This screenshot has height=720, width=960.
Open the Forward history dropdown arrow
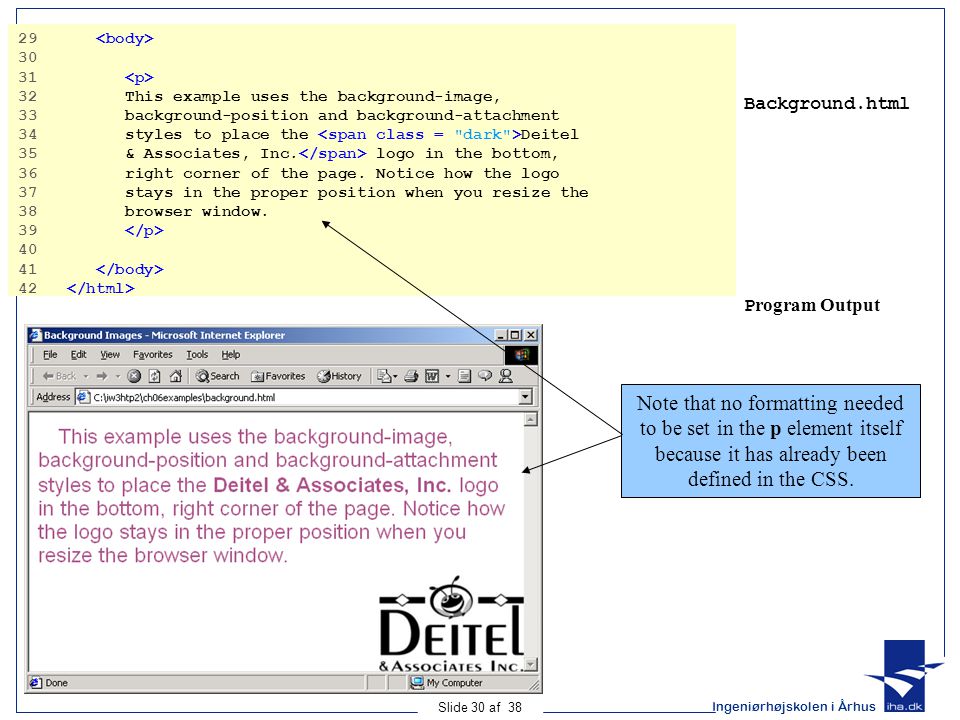click(x=118, y=376)
